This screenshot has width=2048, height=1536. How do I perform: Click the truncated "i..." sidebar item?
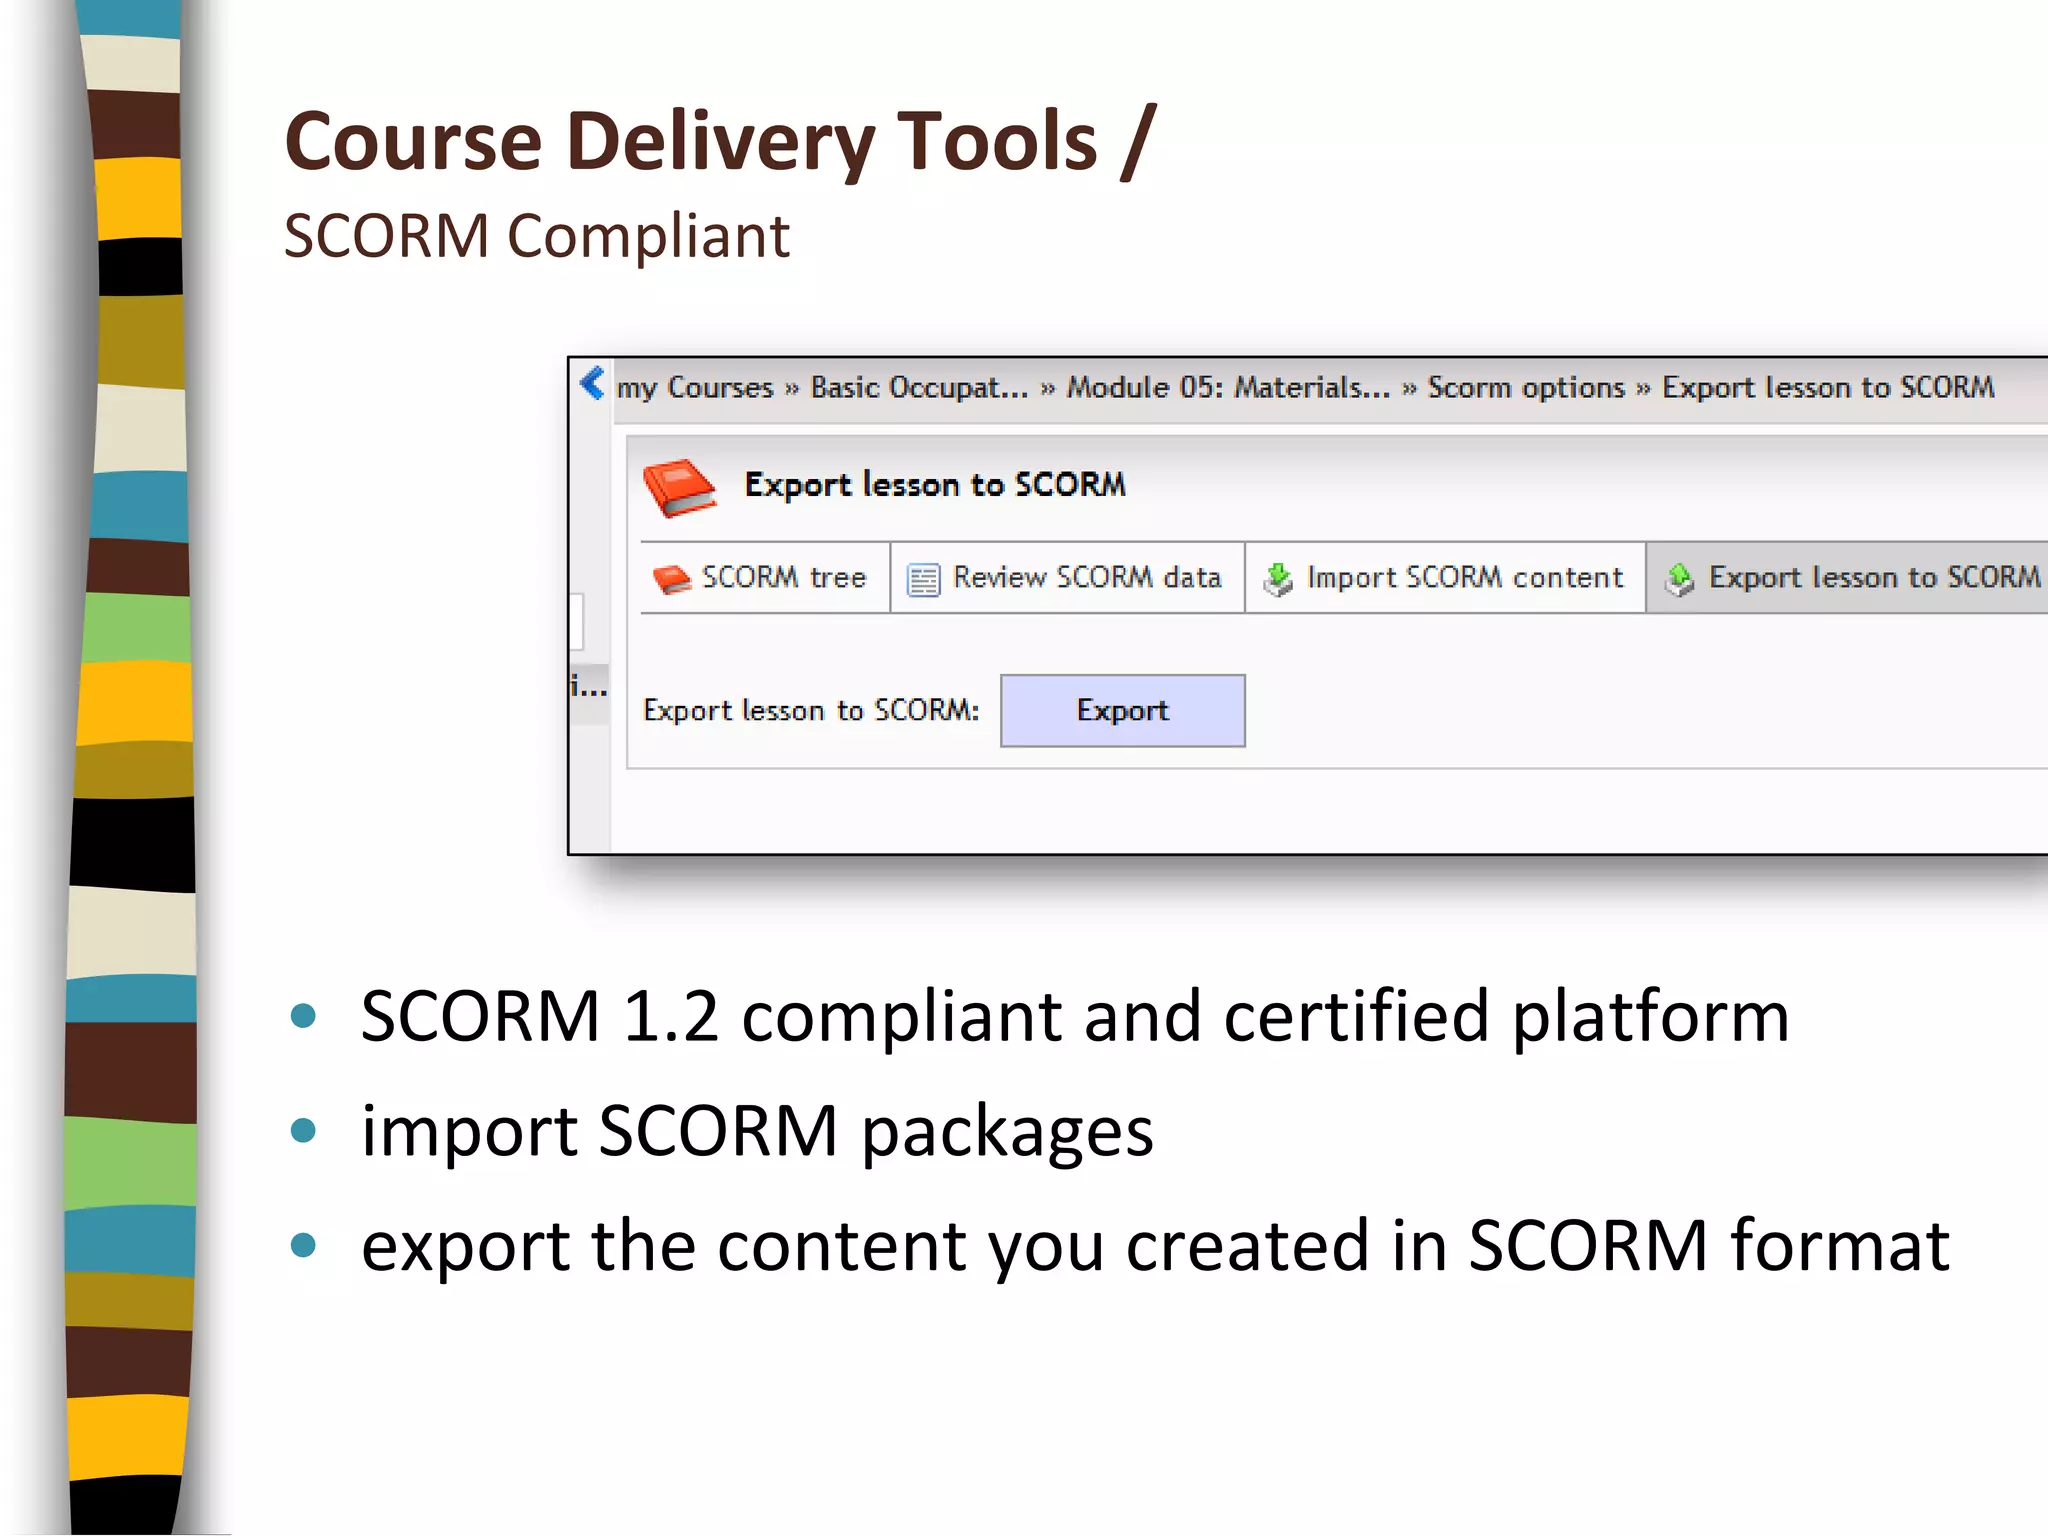click(x=589, y=686)
